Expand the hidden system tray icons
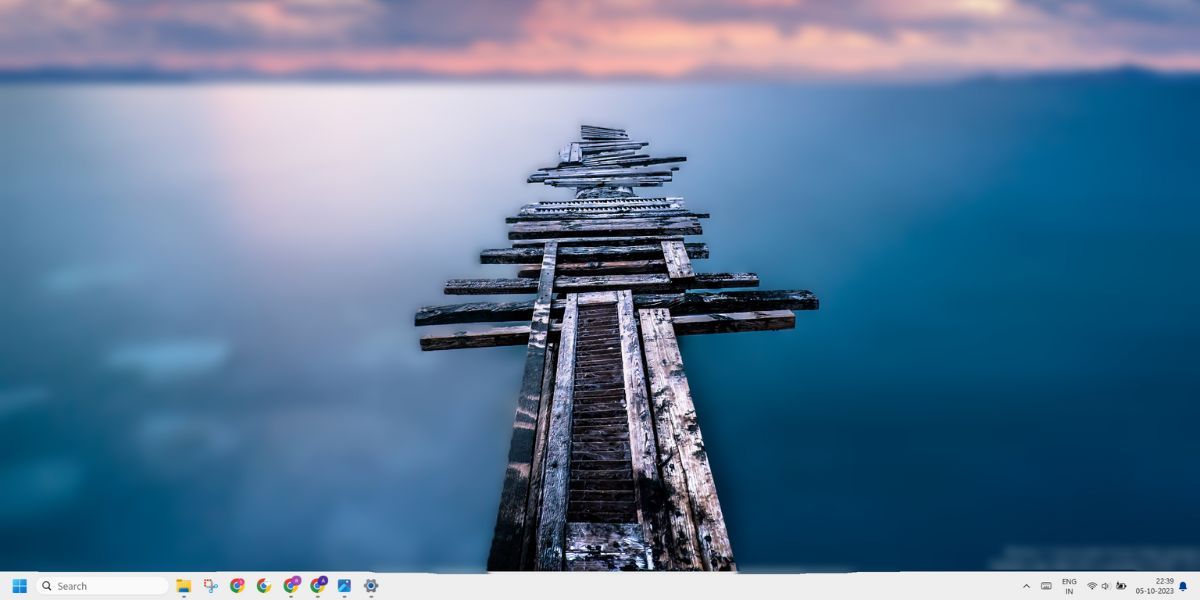Image resolution: width=1200 pixels, height=600 pixels. click(1026, 586)
